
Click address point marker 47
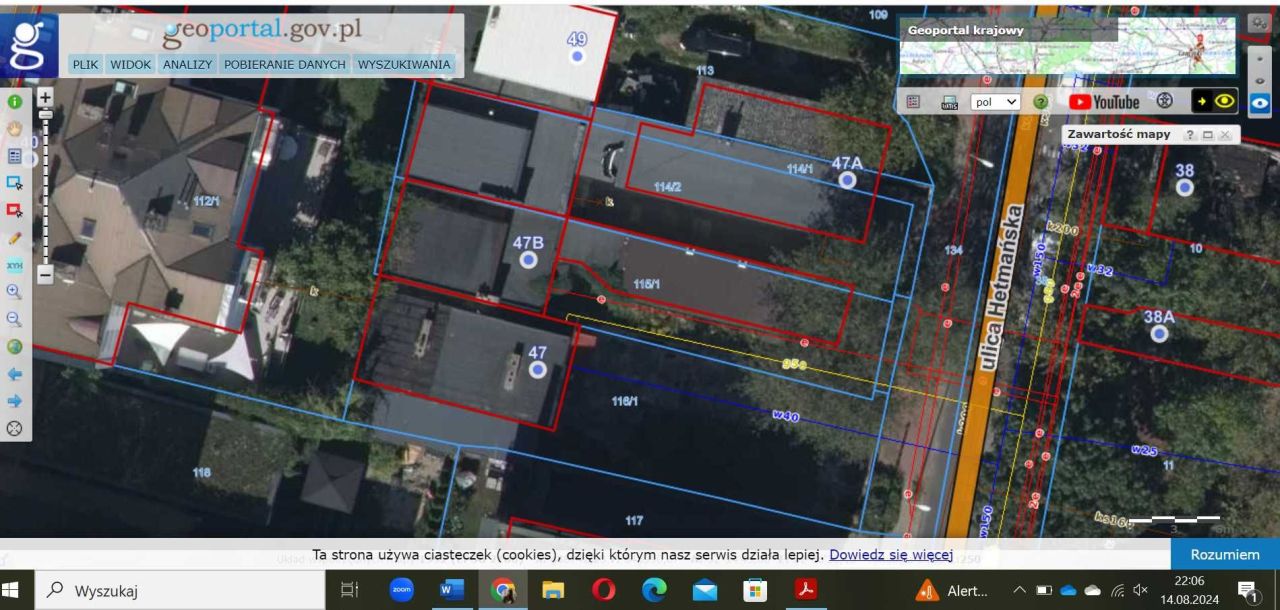coord(538,370)
